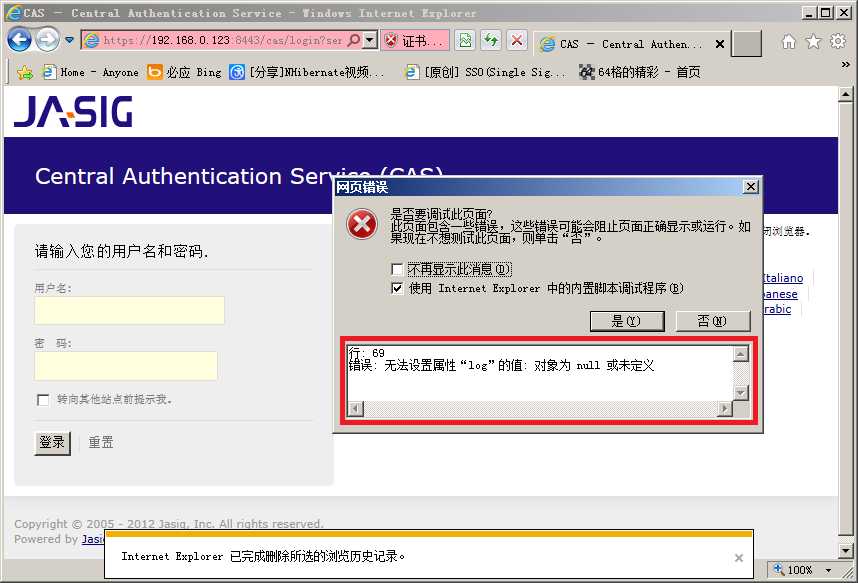Click error details scroll right arrow
Viewport: 858px width, 583px height.
click(725, 408)
